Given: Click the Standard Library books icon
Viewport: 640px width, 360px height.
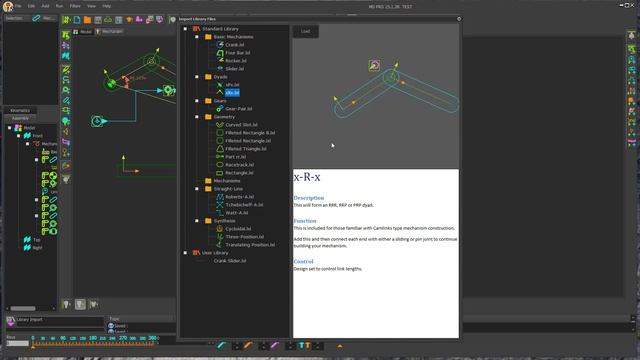Looking at the screenshot, I should pos(196,29).
